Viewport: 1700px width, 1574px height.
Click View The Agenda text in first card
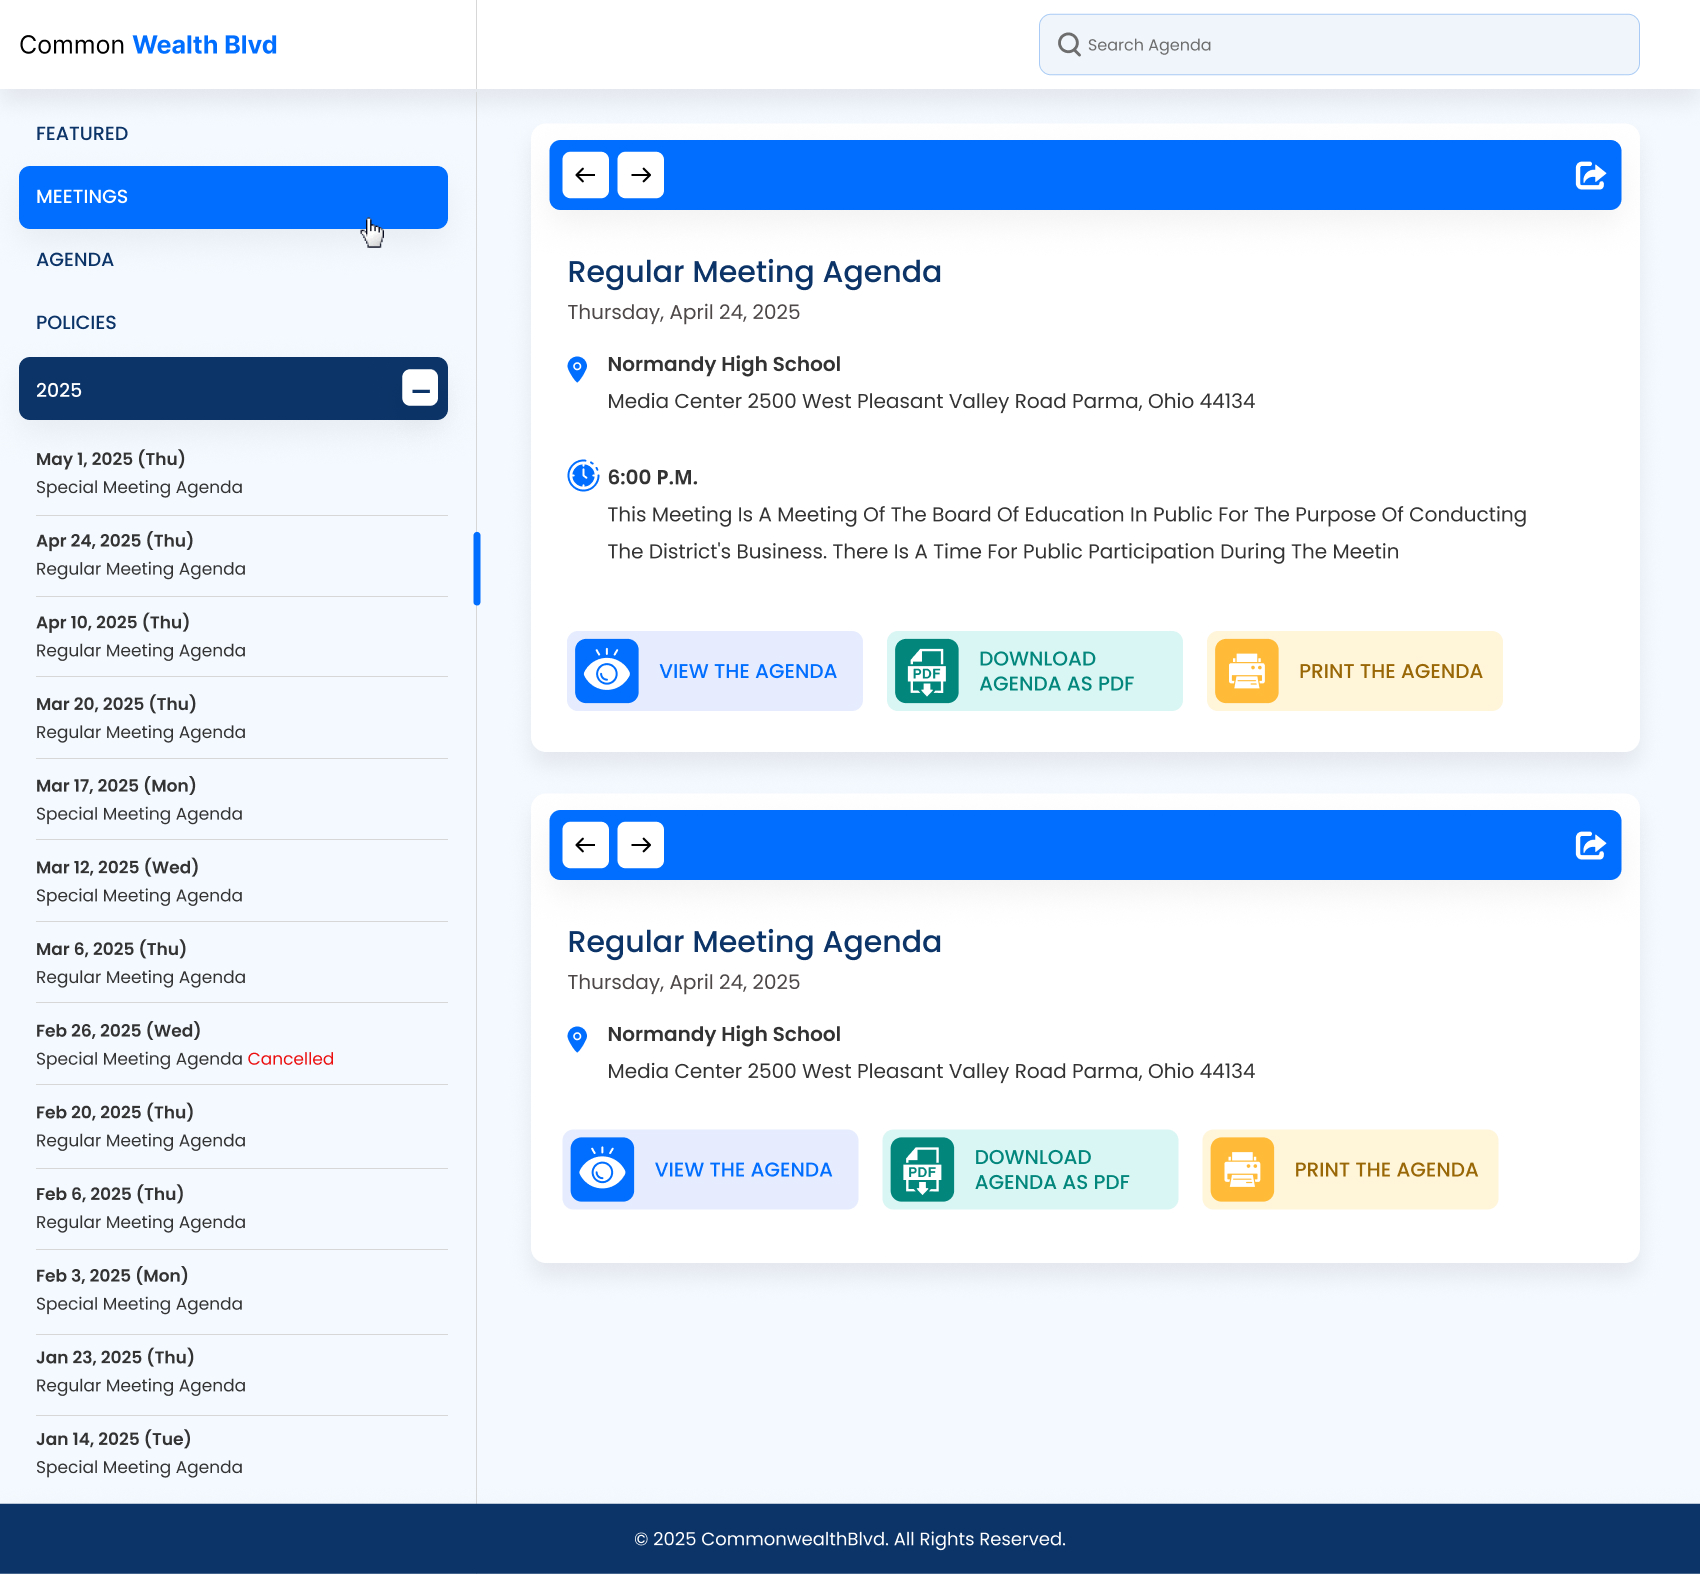coord(748,671)
